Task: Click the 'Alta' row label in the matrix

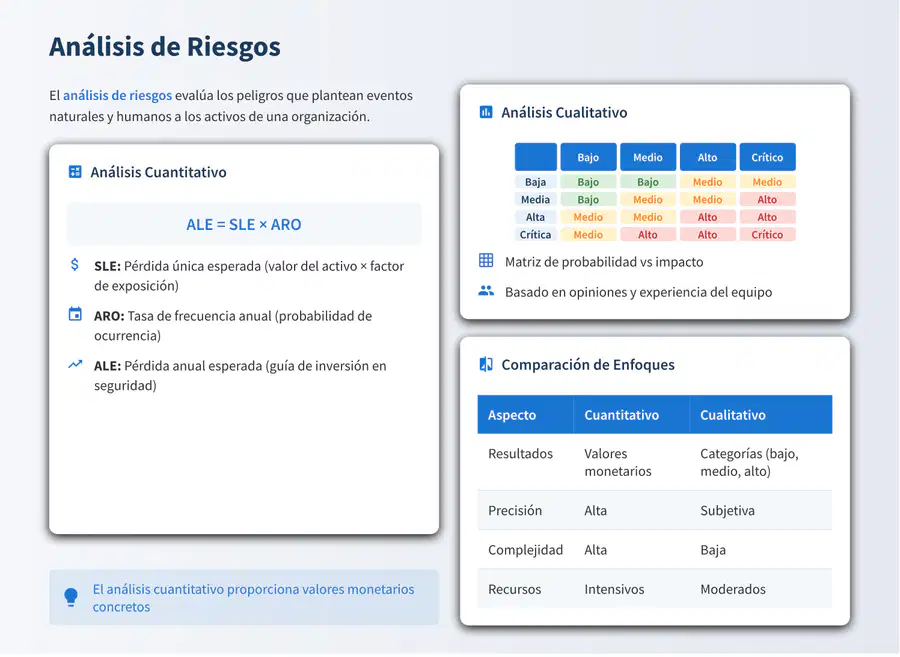Action: (536, 217)
